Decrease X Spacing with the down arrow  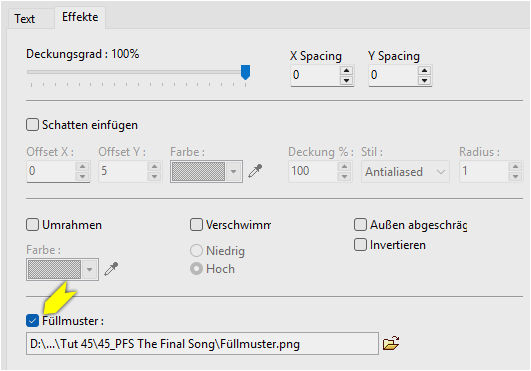pyautogui.click(x=346, y=81)
